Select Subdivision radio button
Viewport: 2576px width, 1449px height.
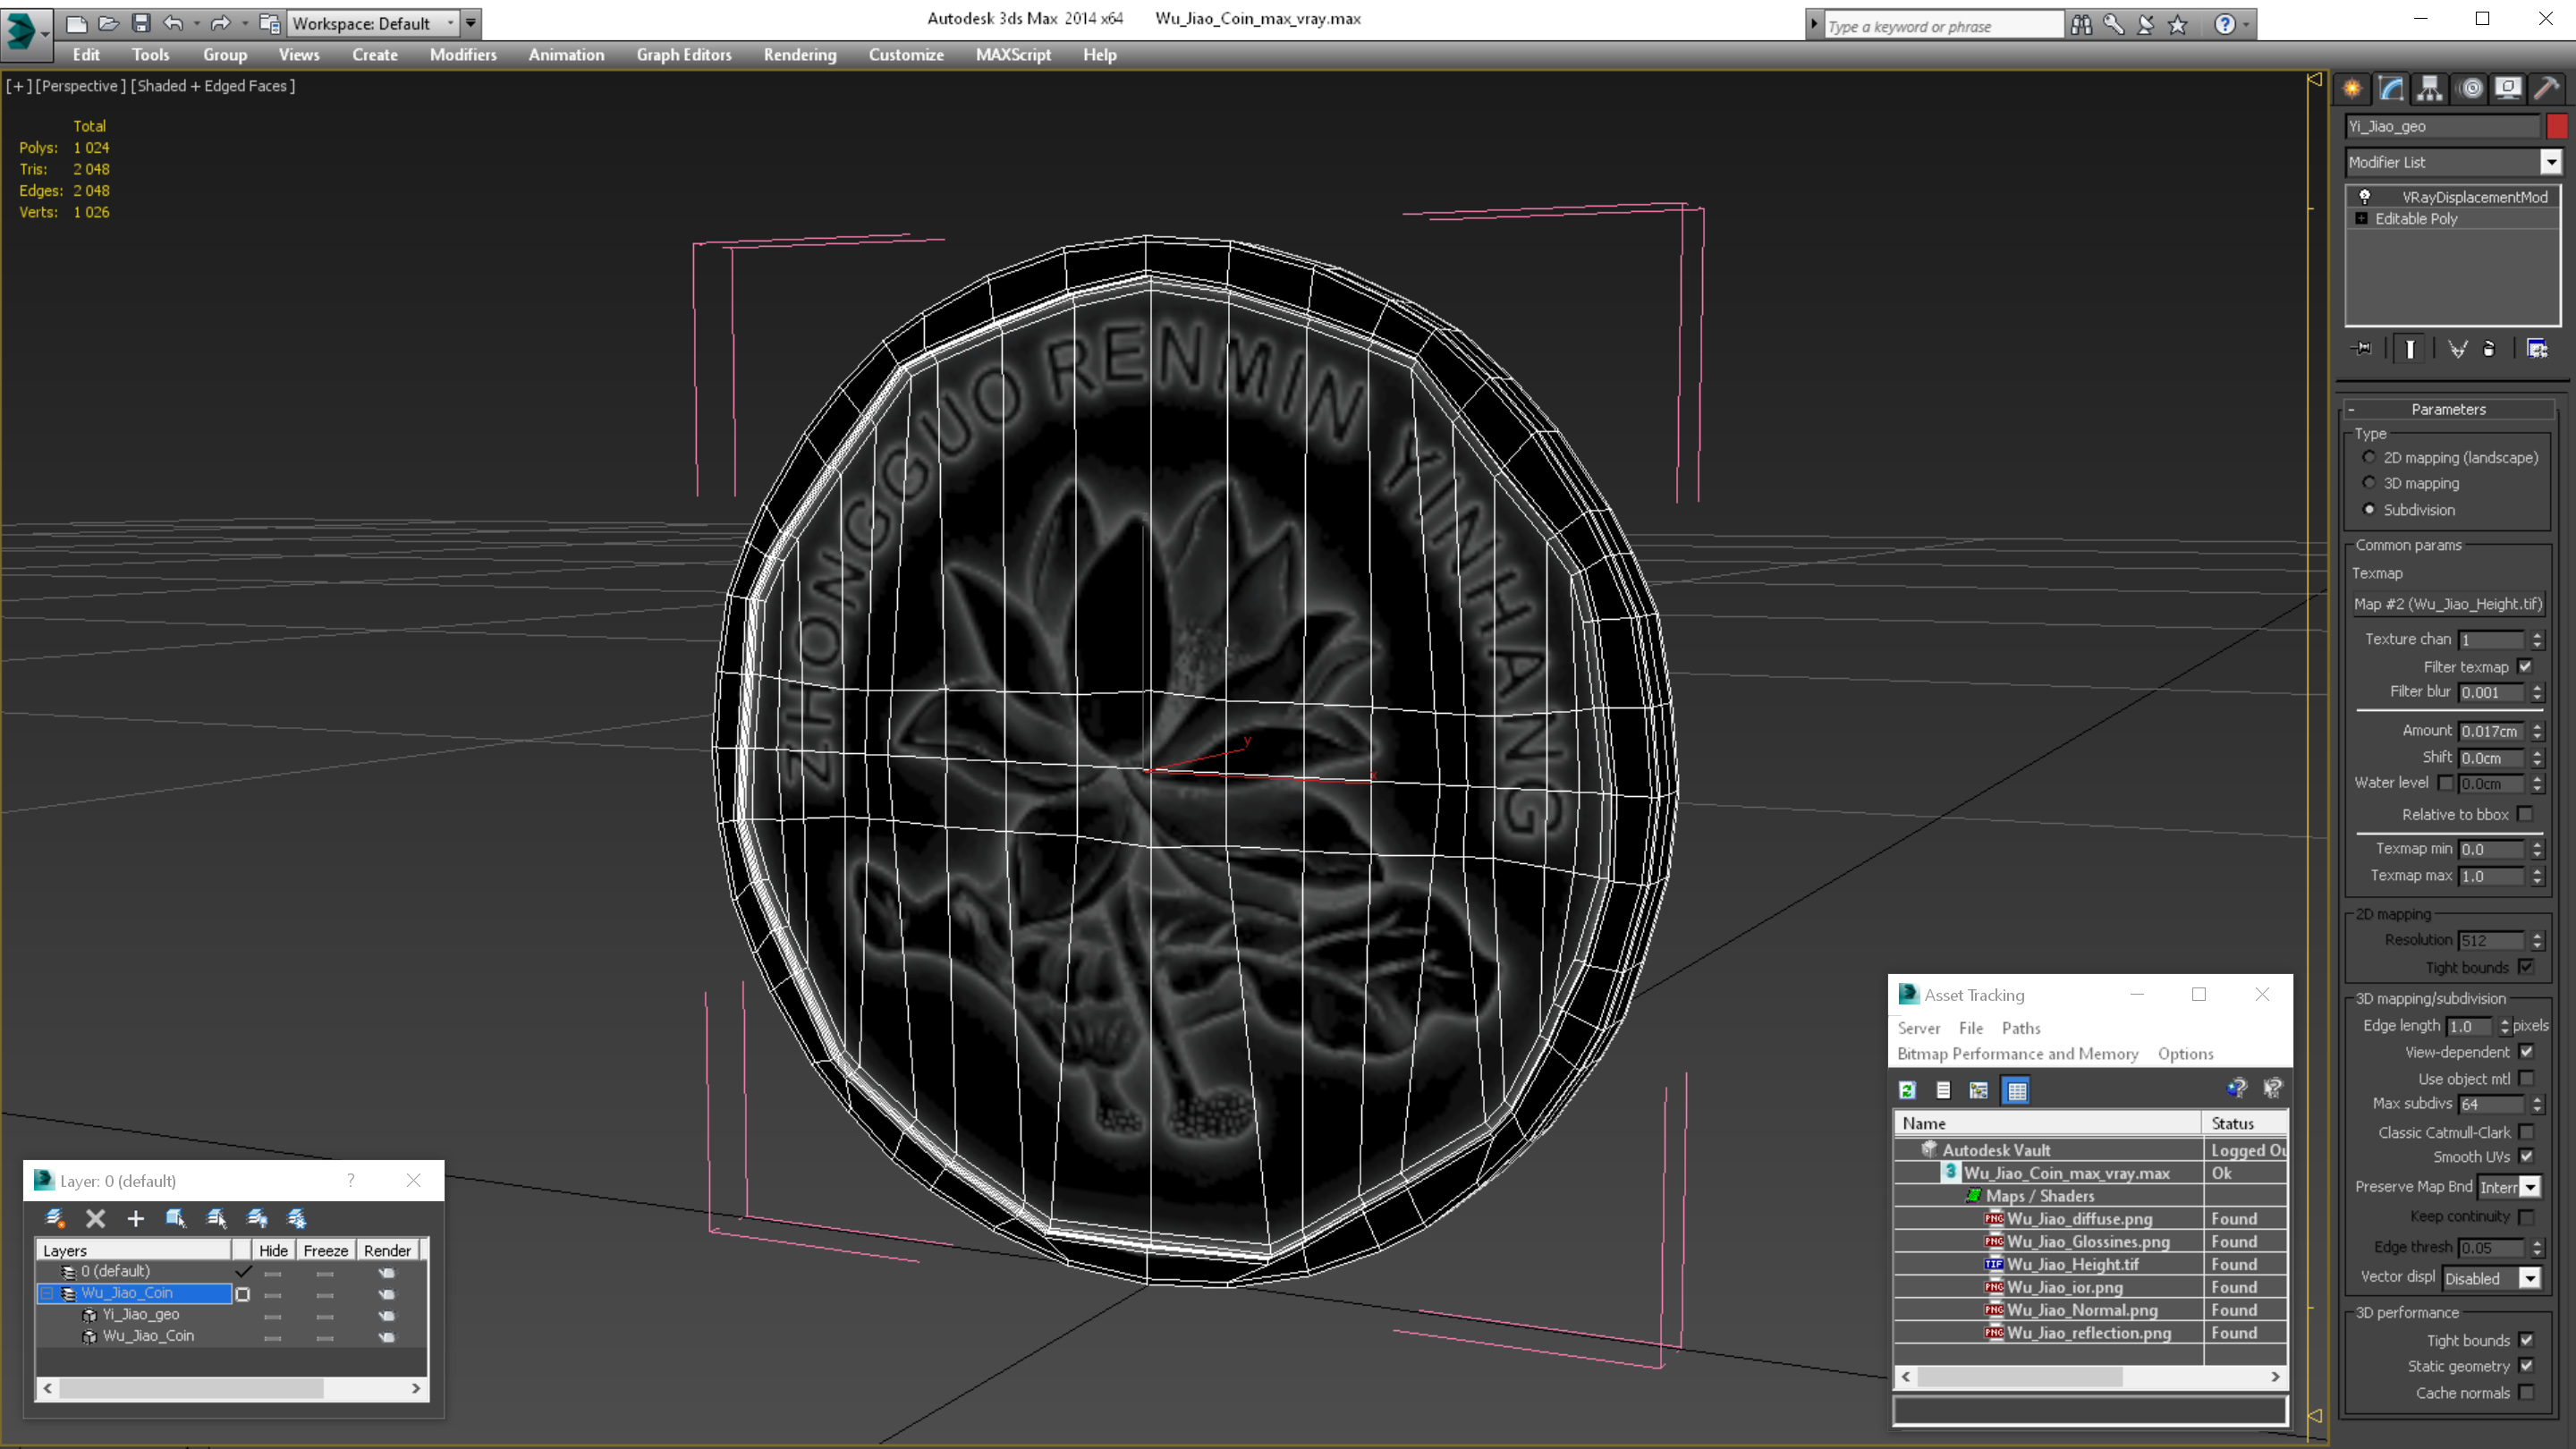coord(2369,509)
